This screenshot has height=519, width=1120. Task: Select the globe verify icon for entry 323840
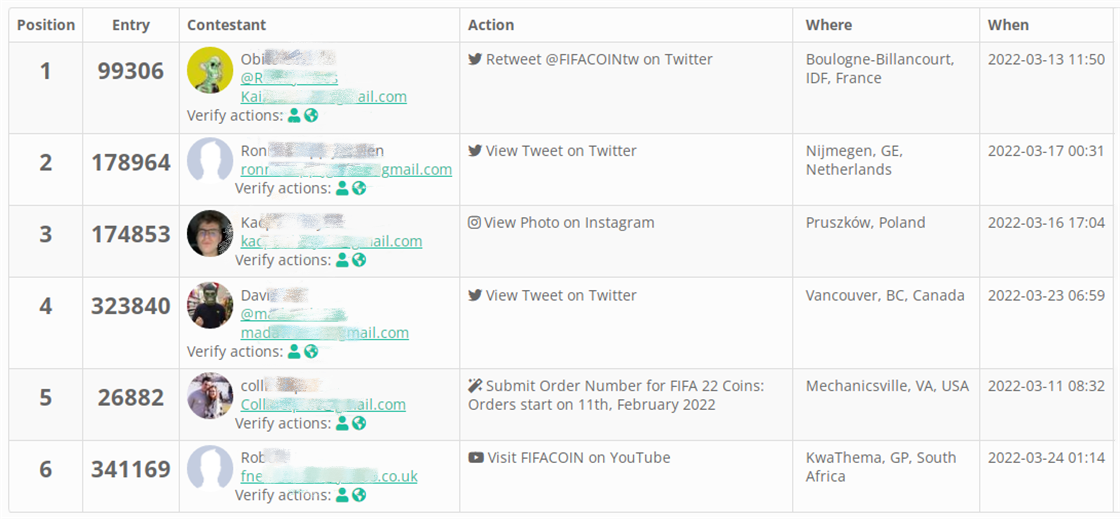click(x=311, y=351)
